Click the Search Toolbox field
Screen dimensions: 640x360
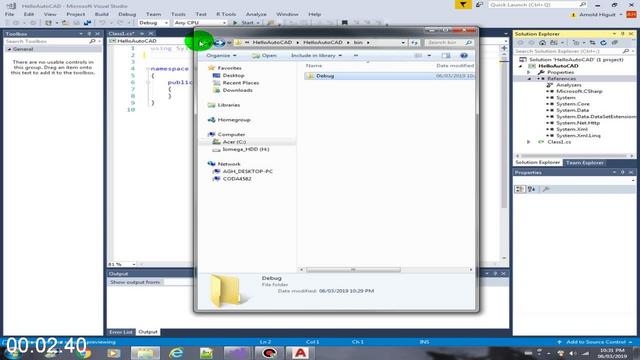click(x=52, y=41)
